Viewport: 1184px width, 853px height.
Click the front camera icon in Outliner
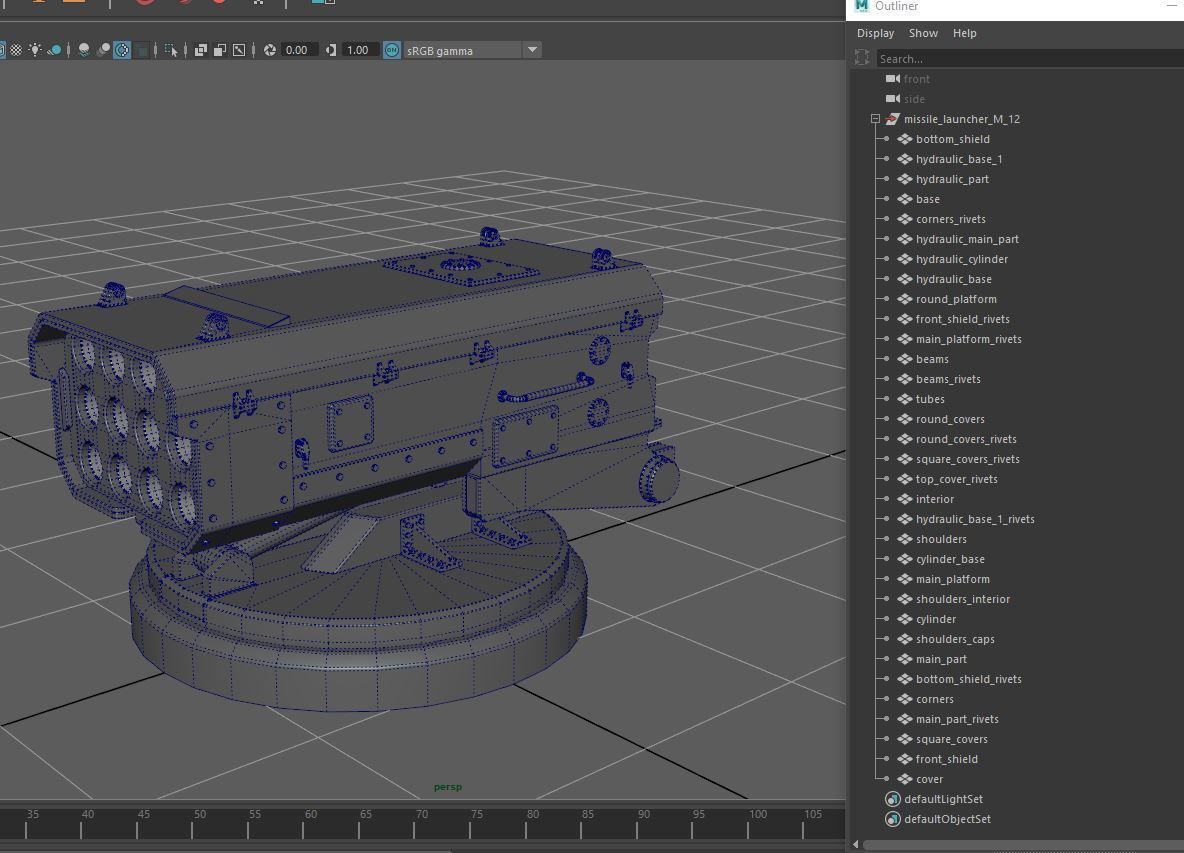[893, 79]
